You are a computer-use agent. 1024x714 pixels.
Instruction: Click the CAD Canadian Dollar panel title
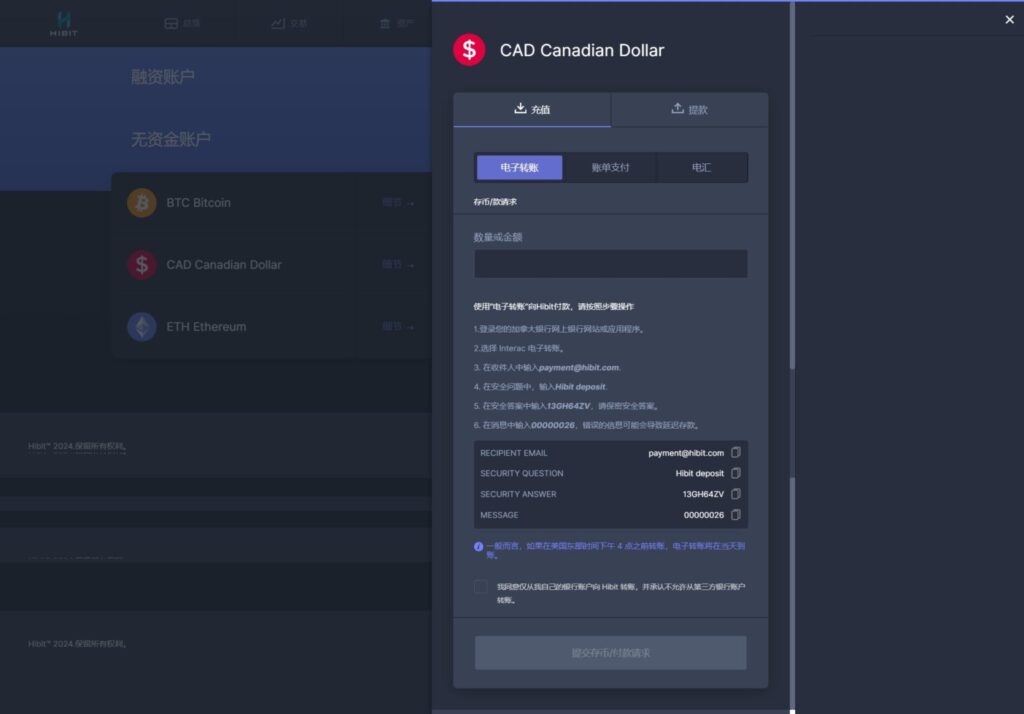coord(582,50)
